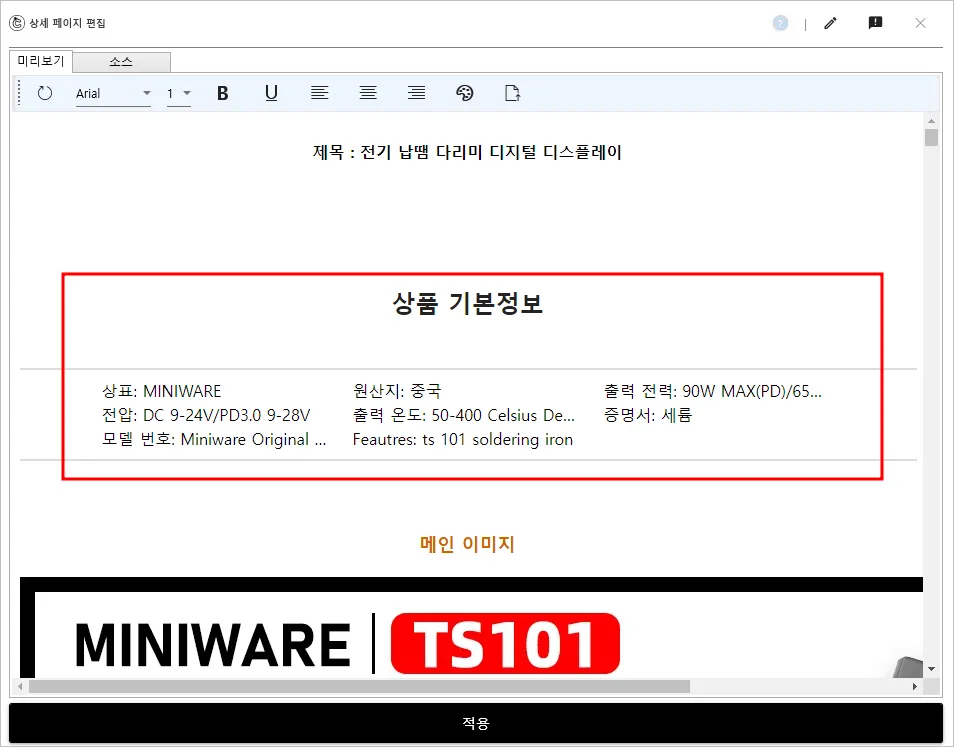The image size is (954, 747).
Task: Click the text 상표: MINIWARE
Action: (x=161, y=391)
